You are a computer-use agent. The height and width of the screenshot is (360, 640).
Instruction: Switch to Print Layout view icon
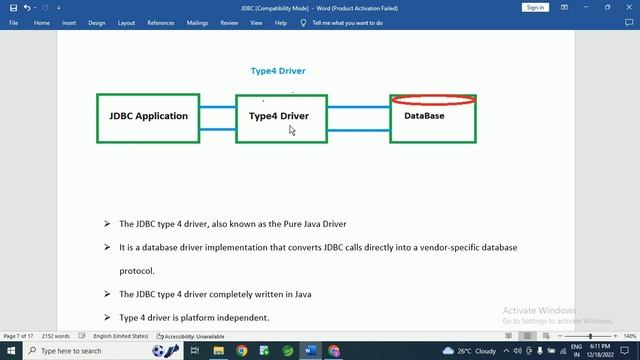point(527,336)
